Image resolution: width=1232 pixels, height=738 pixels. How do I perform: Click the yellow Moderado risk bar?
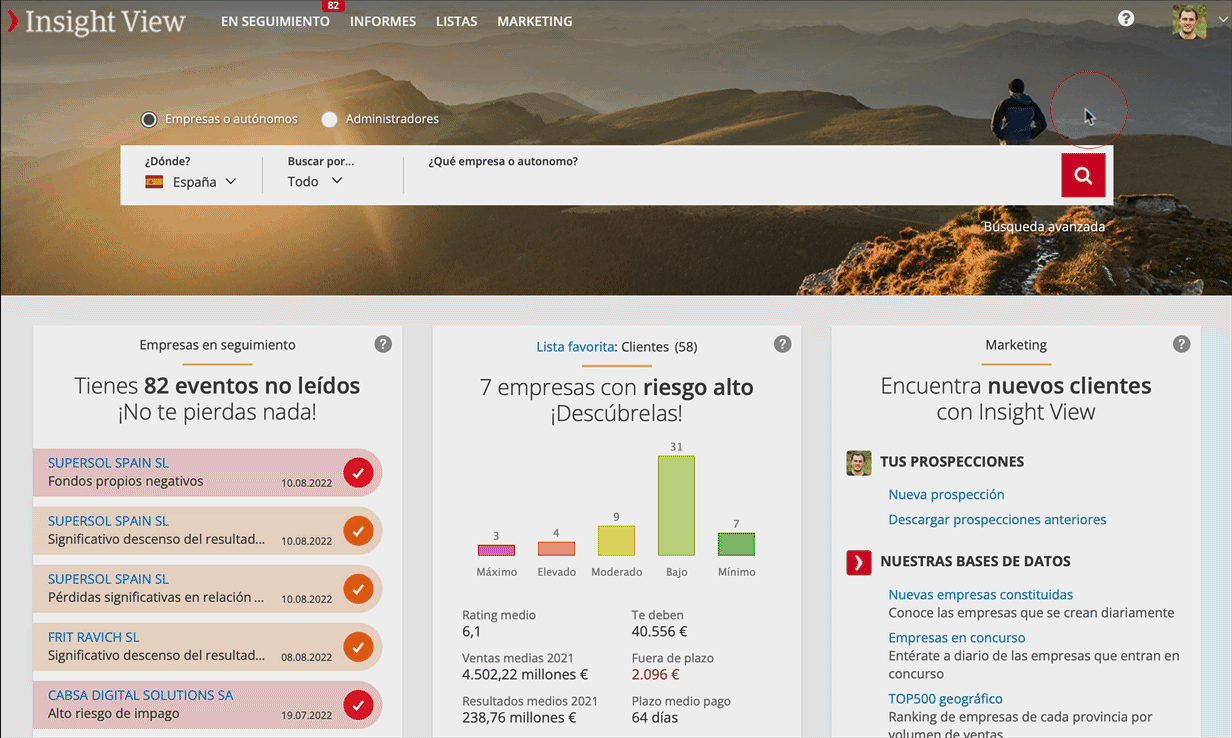(x=616, y=540)
